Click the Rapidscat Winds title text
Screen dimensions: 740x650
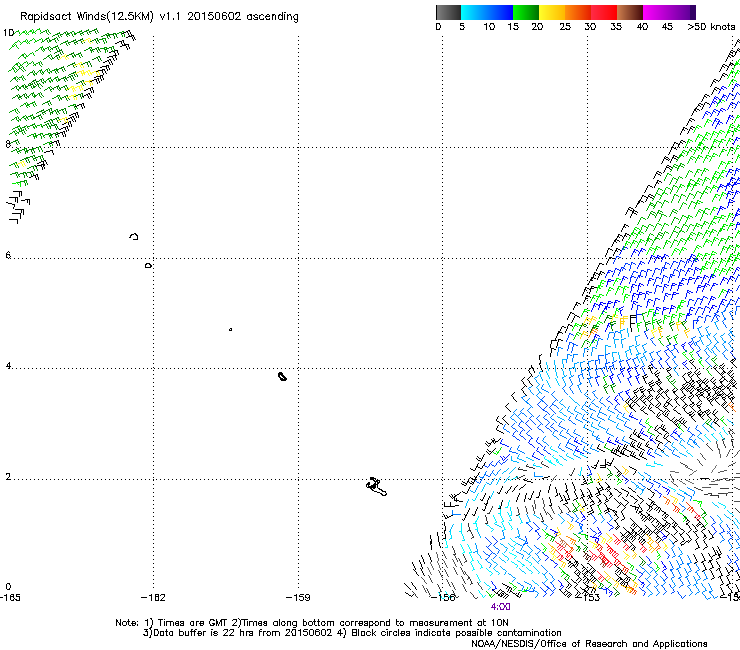point(159,17)
